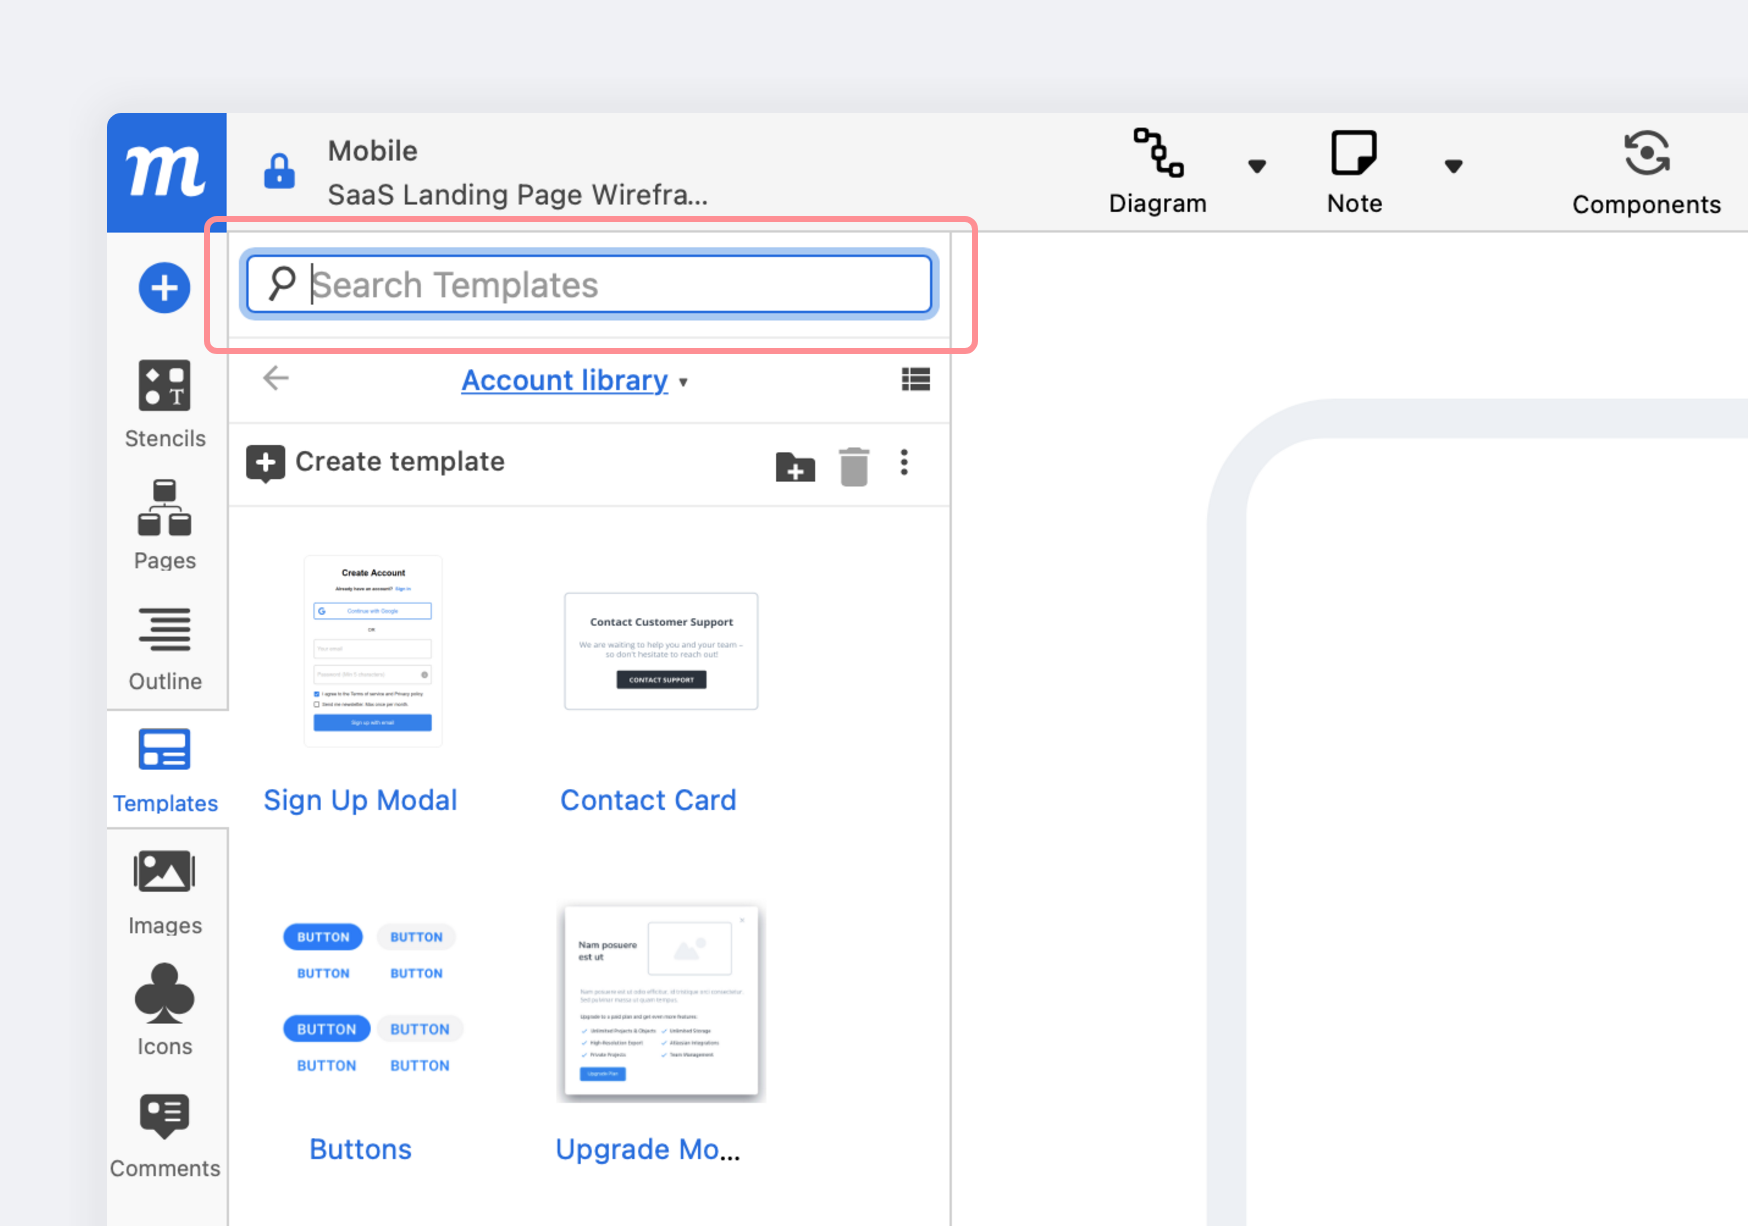Select the Sign Up Modal template thumbnail
Viewport: 1748px width, 1226px height.
(x=373, y=651)
